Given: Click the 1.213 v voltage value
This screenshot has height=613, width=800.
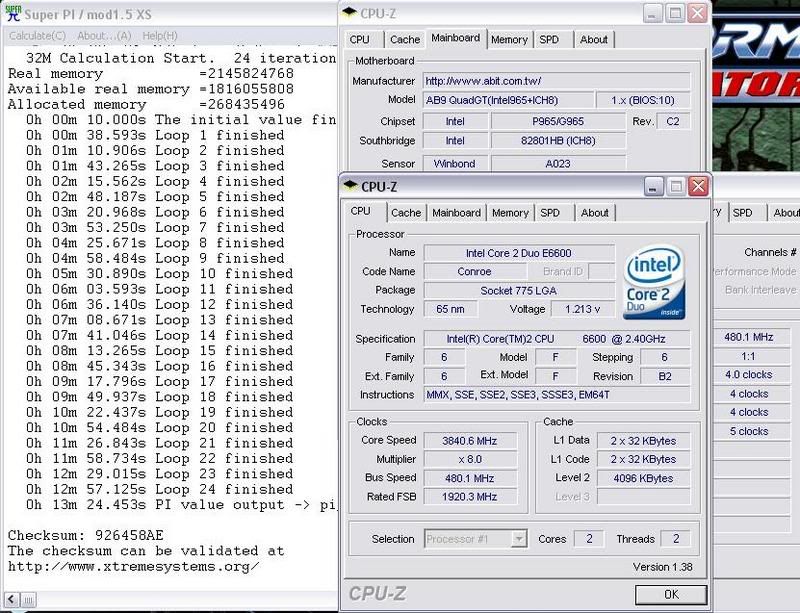Looking at the screenshot, I should pyautogui.click(x=583, y=309).
